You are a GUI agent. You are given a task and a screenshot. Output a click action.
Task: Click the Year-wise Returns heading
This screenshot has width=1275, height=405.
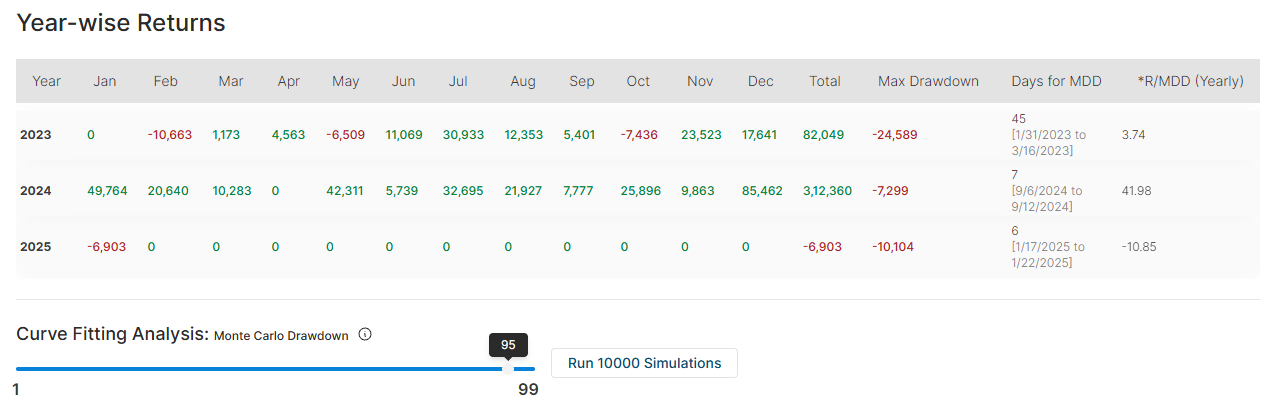click(x=121, y=23)
